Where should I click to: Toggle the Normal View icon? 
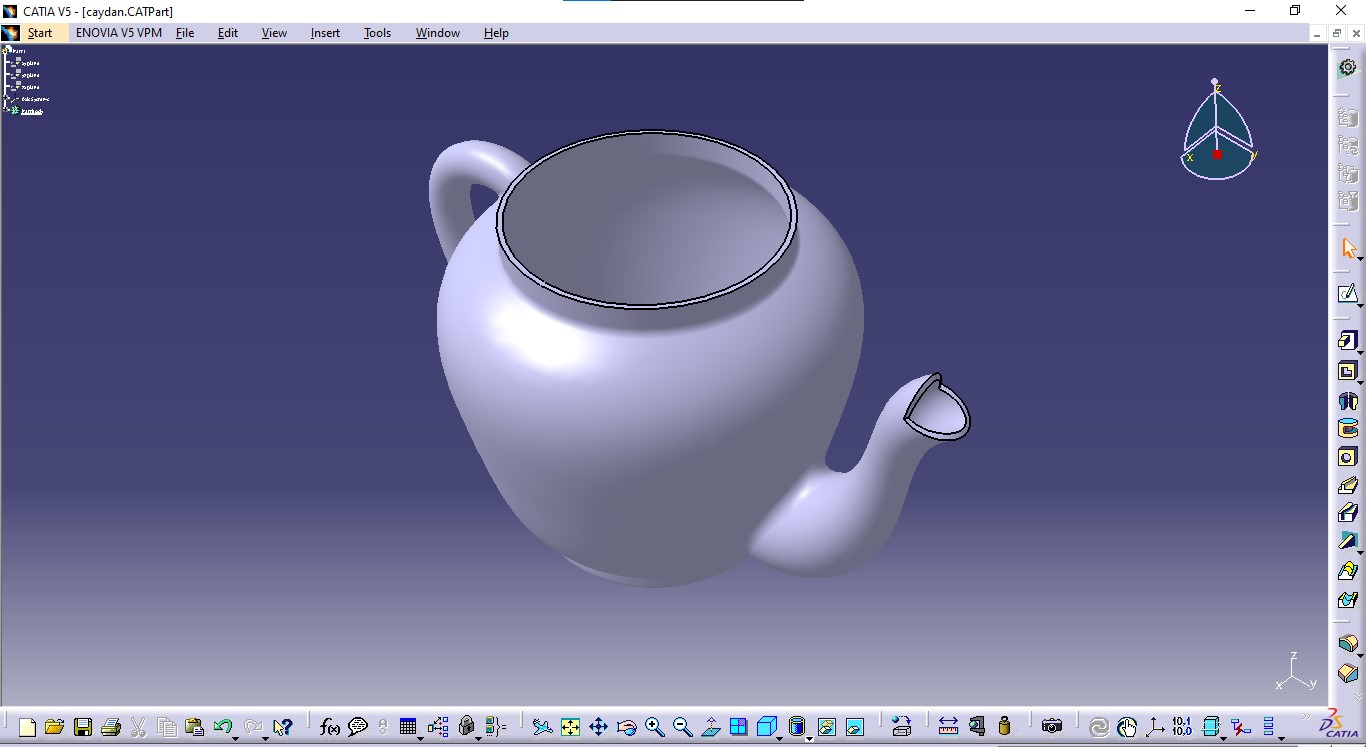tap(710, 727)
